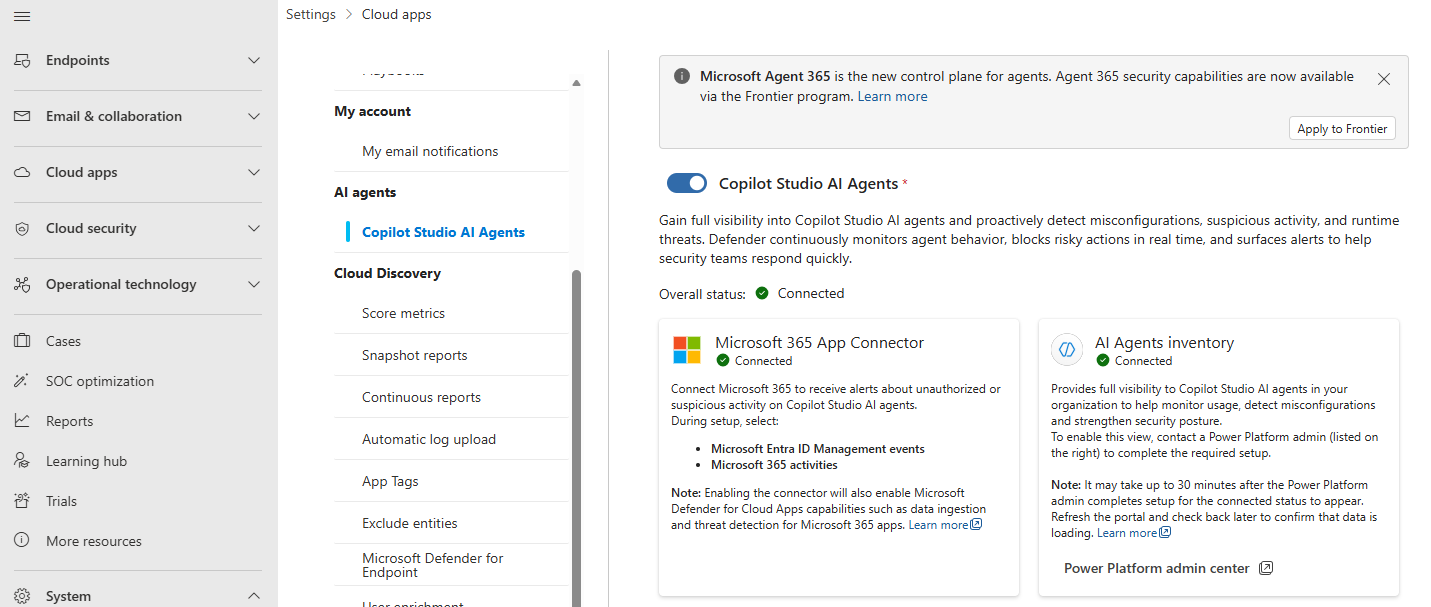Expand the Email & collaboration section

tap(254, 116)
